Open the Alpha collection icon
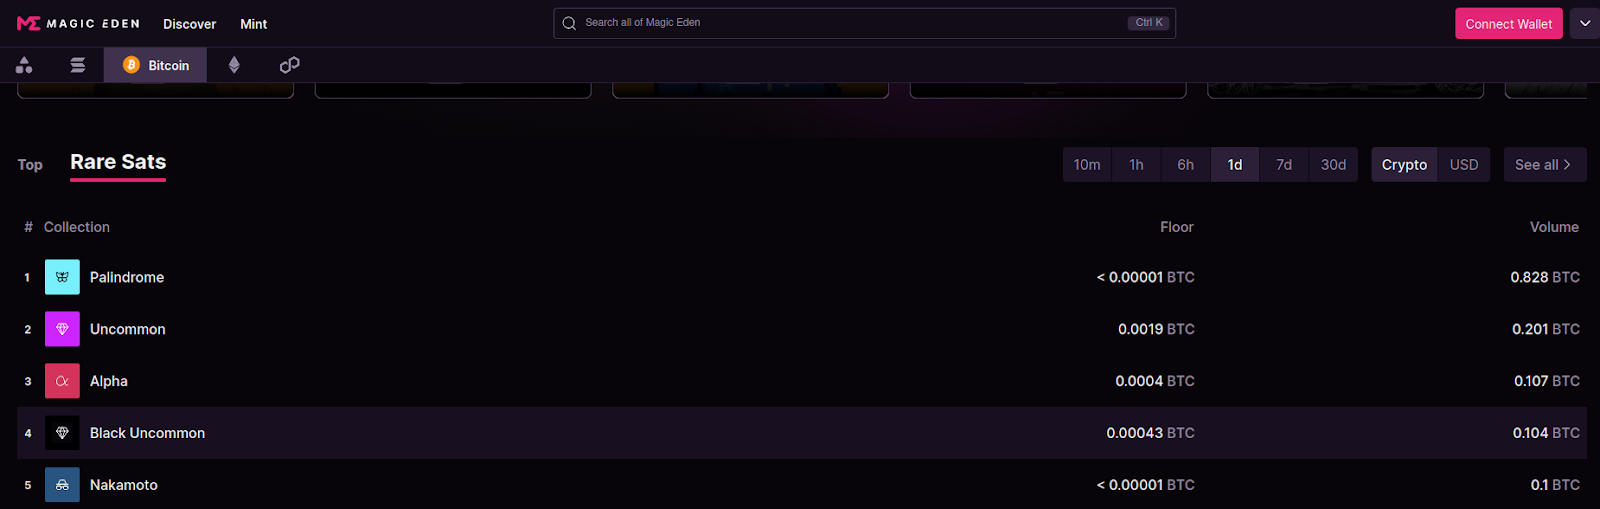 point(62,381)
